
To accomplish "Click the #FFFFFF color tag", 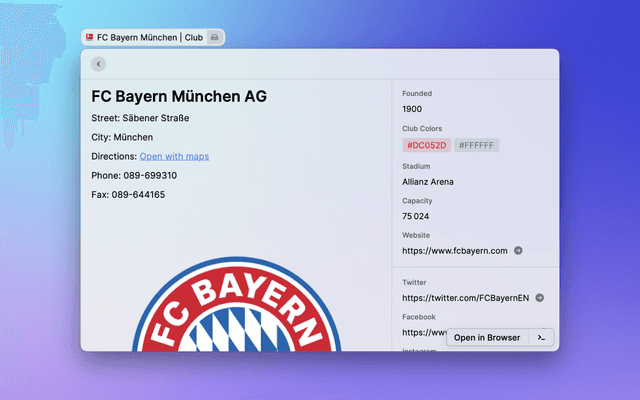I will tap(476, 146).
